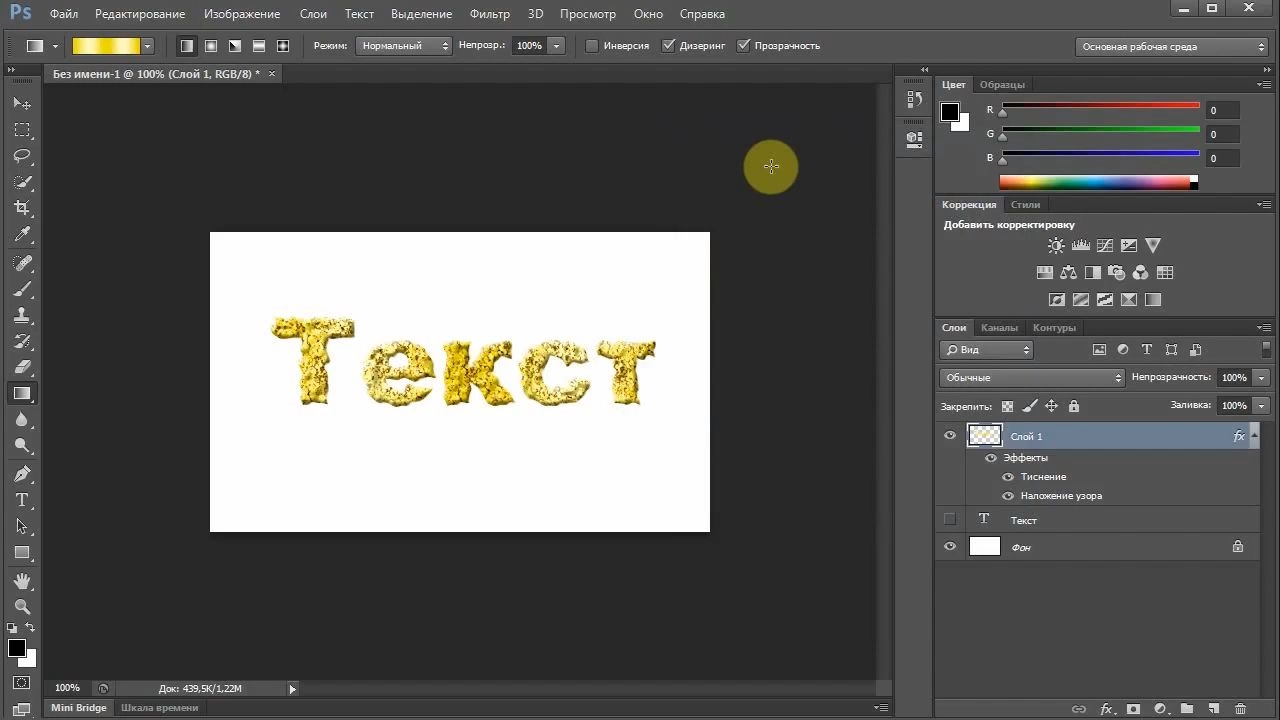Image resolution: width=1280 pixels, height=720 pixels.
Task: Open the Mini Bridge panel
Action: (x=79, y=708)
